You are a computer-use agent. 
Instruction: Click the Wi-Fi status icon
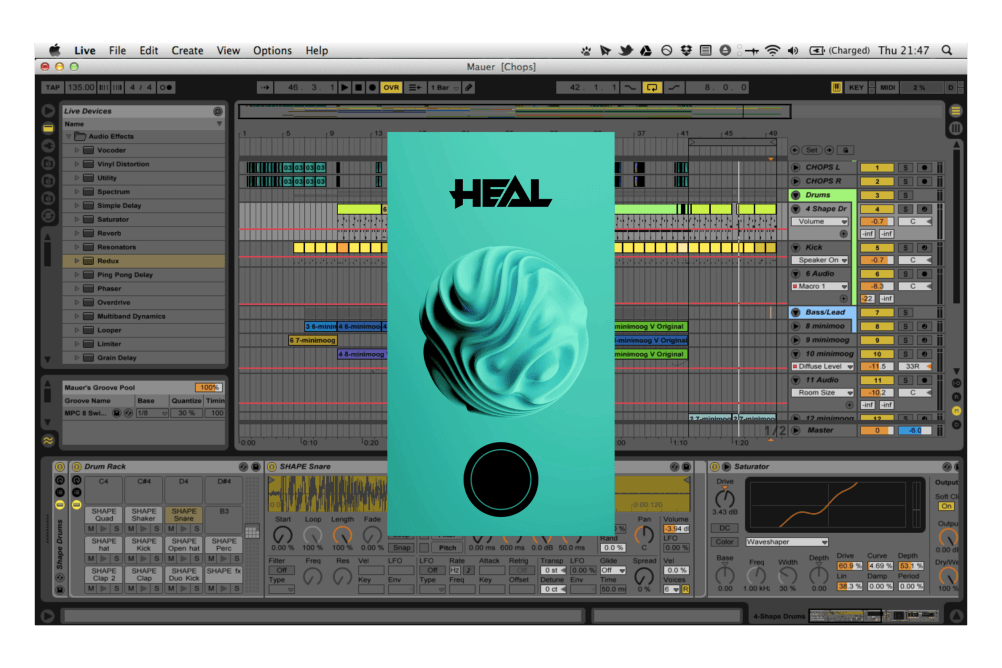tap(773, 50)
